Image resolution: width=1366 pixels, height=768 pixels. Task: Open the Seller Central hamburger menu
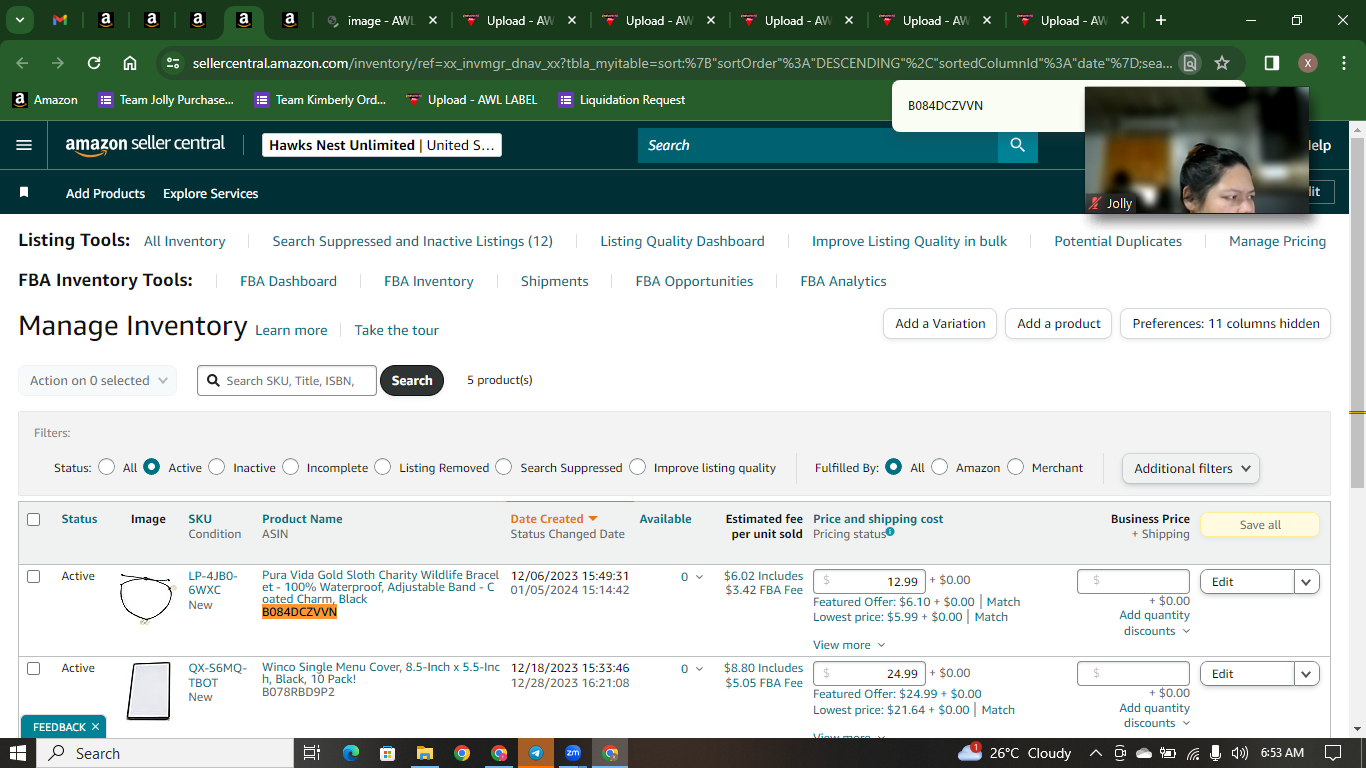click(24, 145)
